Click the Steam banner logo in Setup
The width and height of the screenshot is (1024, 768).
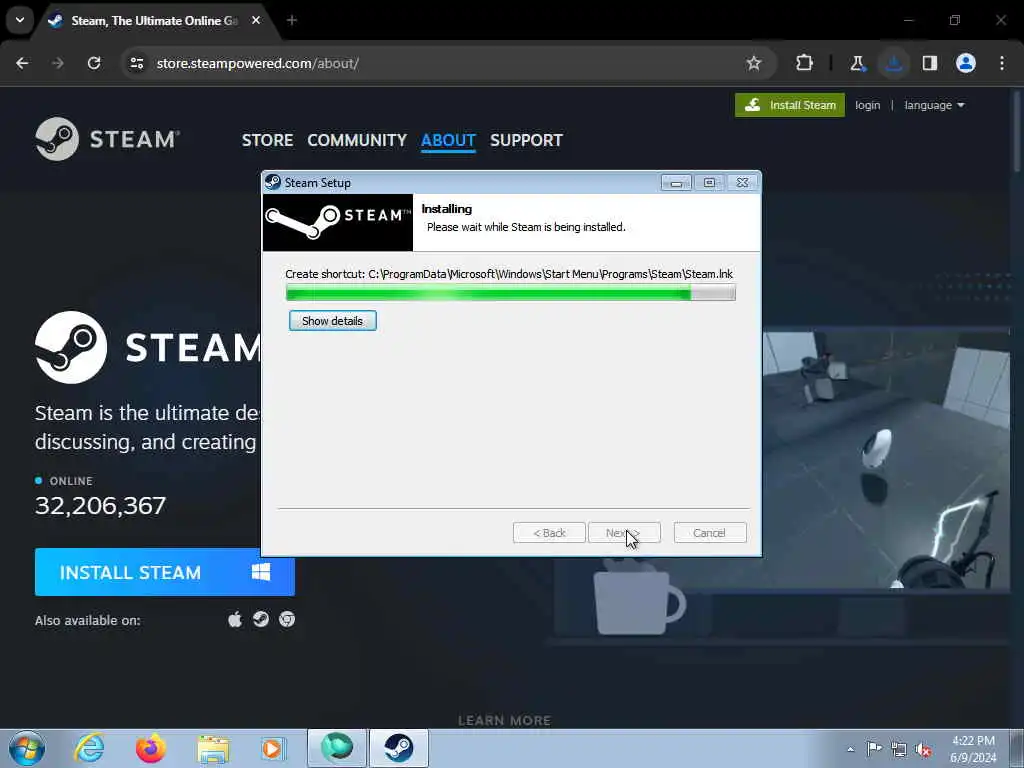tap(338, 223)
